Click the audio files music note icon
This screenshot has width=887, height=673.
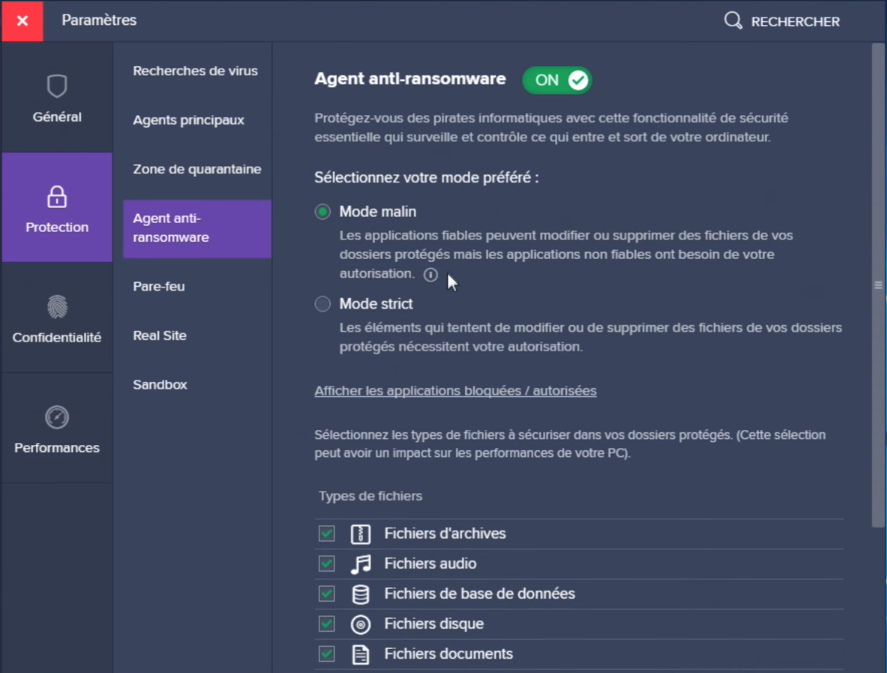tap(361, 564)
